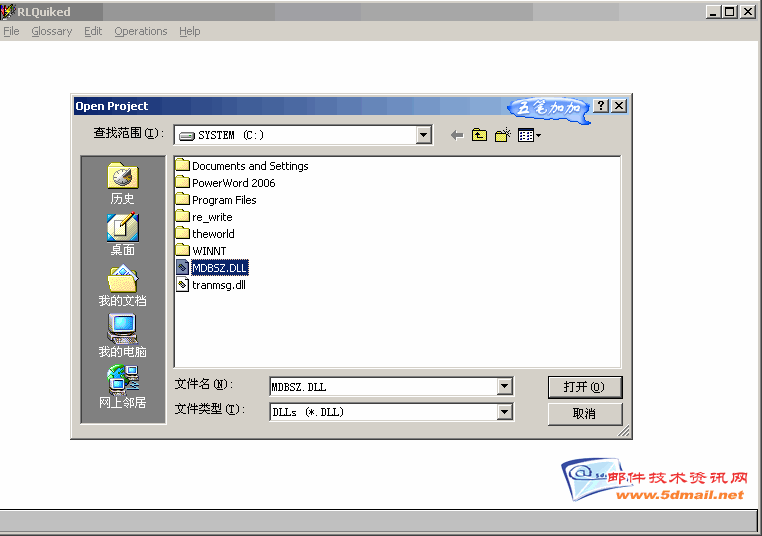Open the Desktop location in sidebar

[x=123, y=232]
